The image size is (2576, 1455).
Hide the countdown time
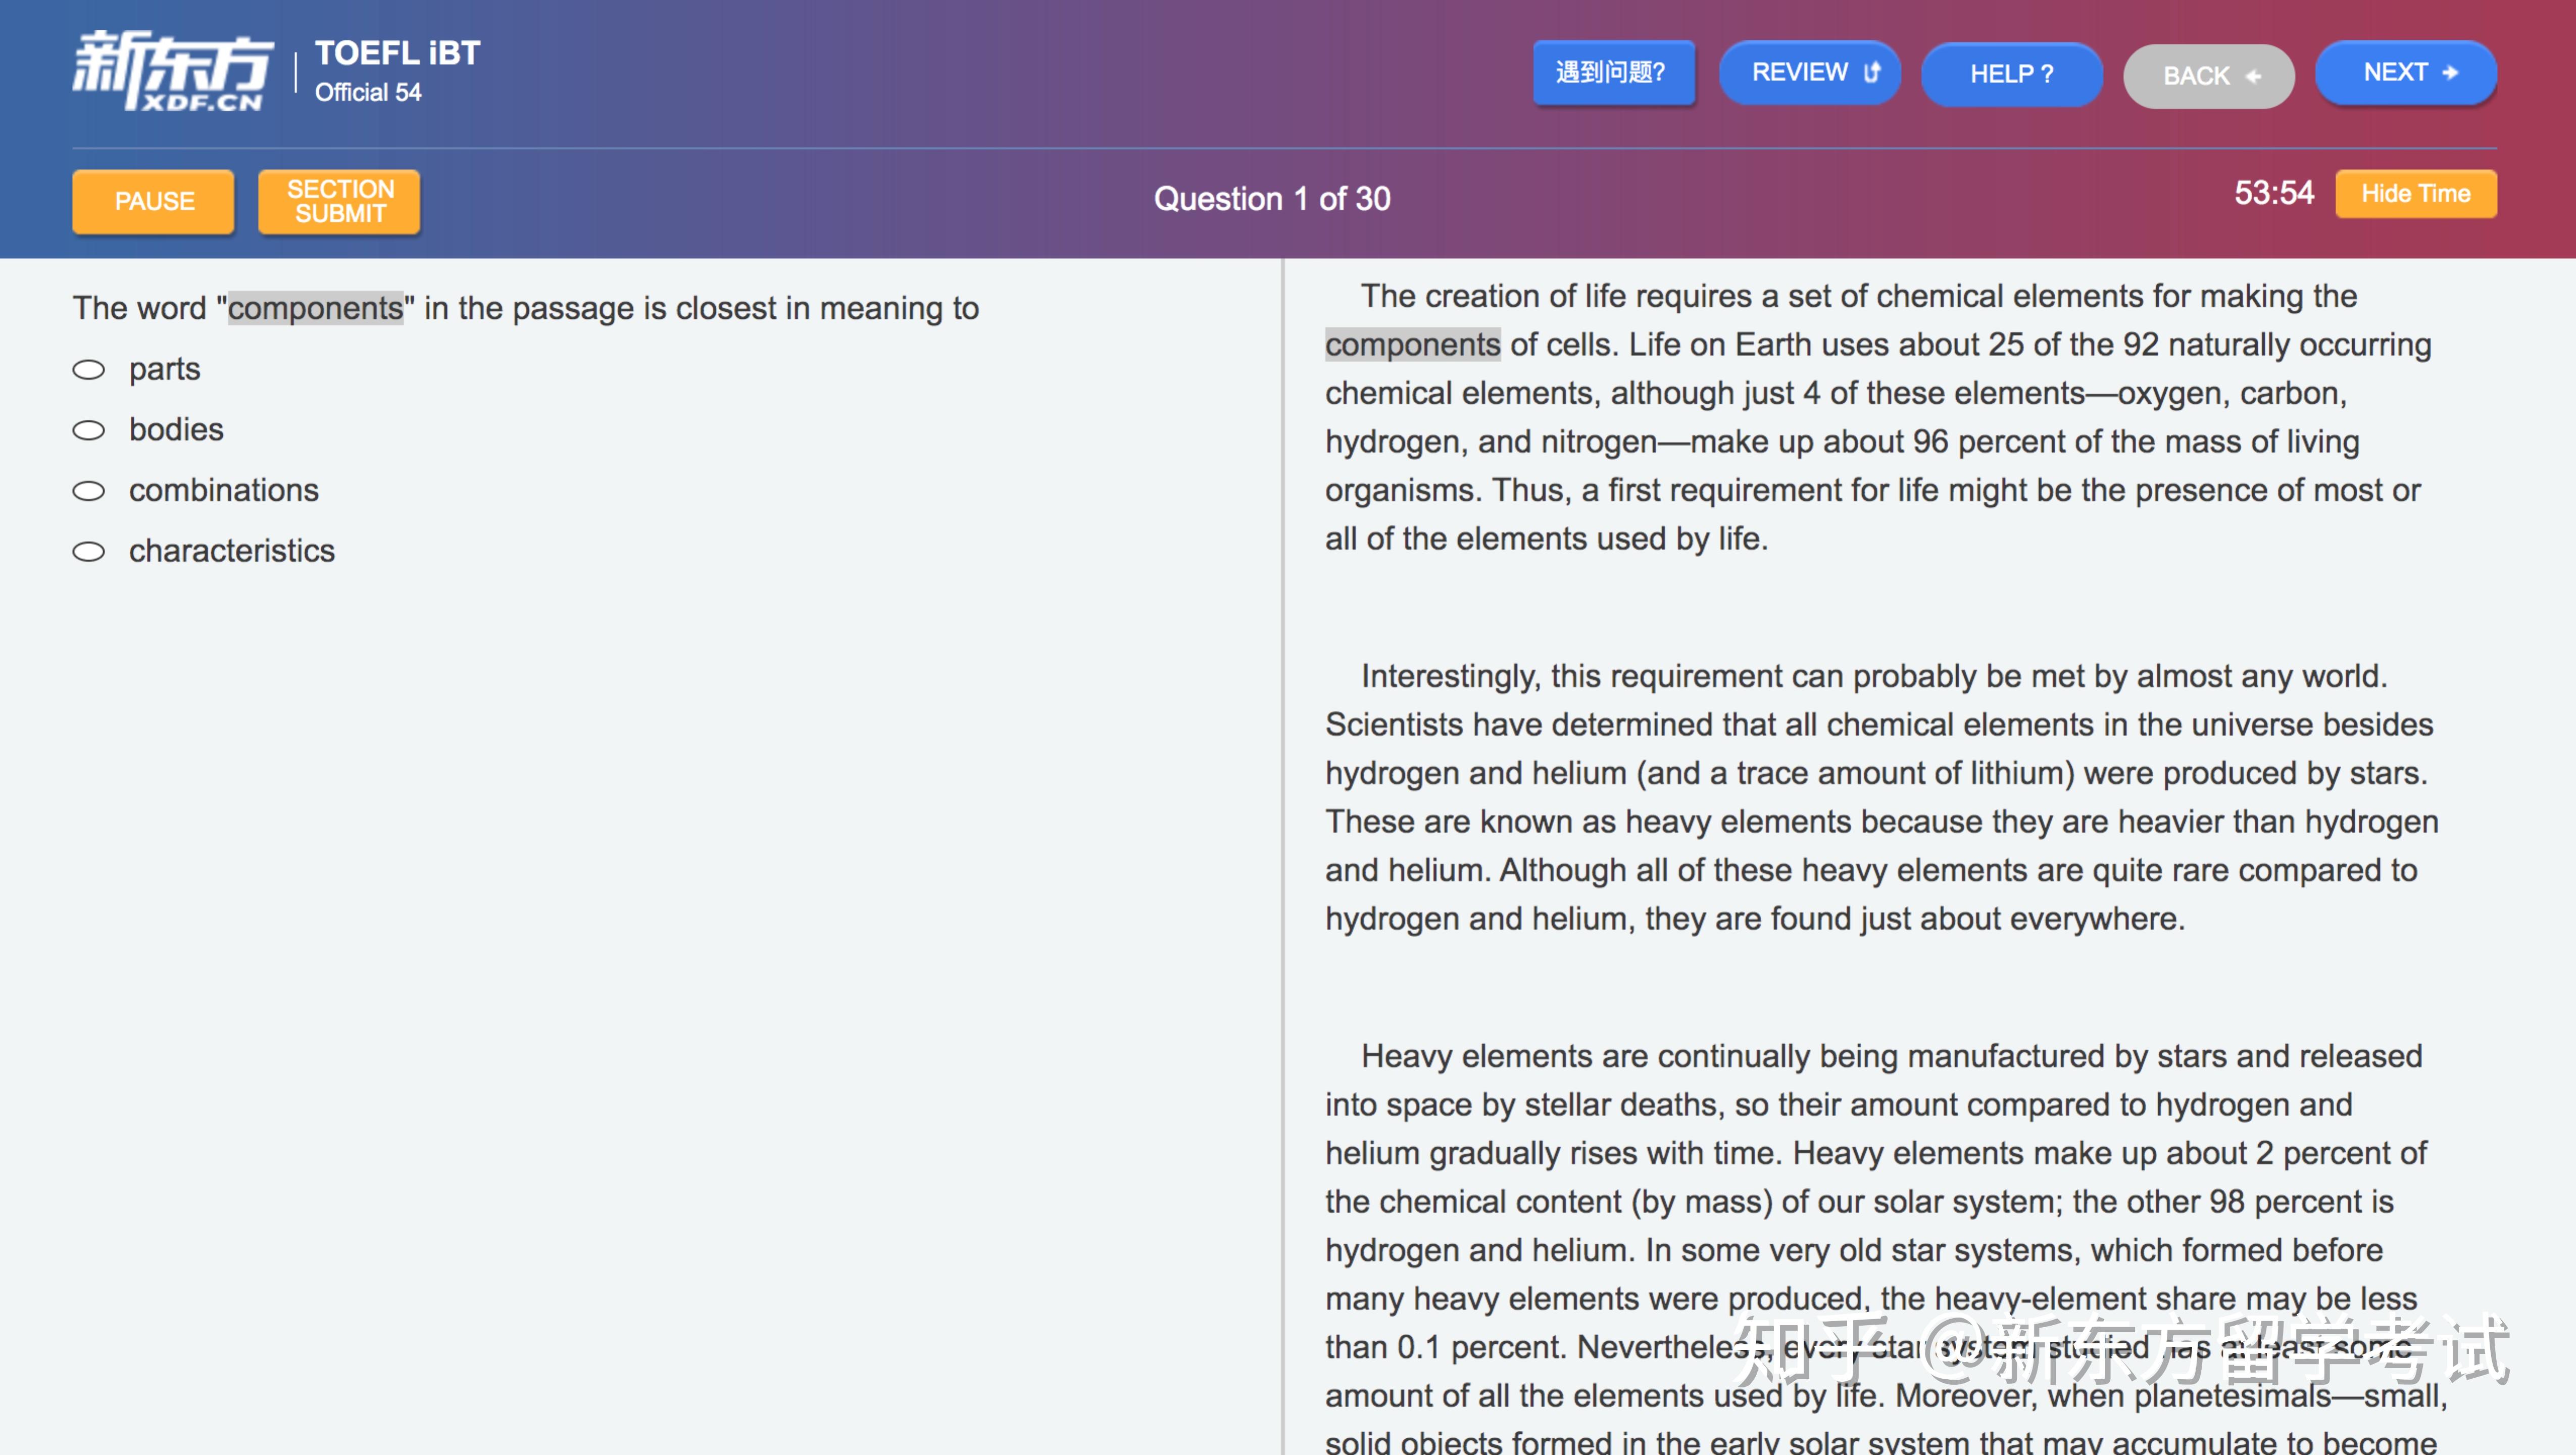coord(2415,194)
